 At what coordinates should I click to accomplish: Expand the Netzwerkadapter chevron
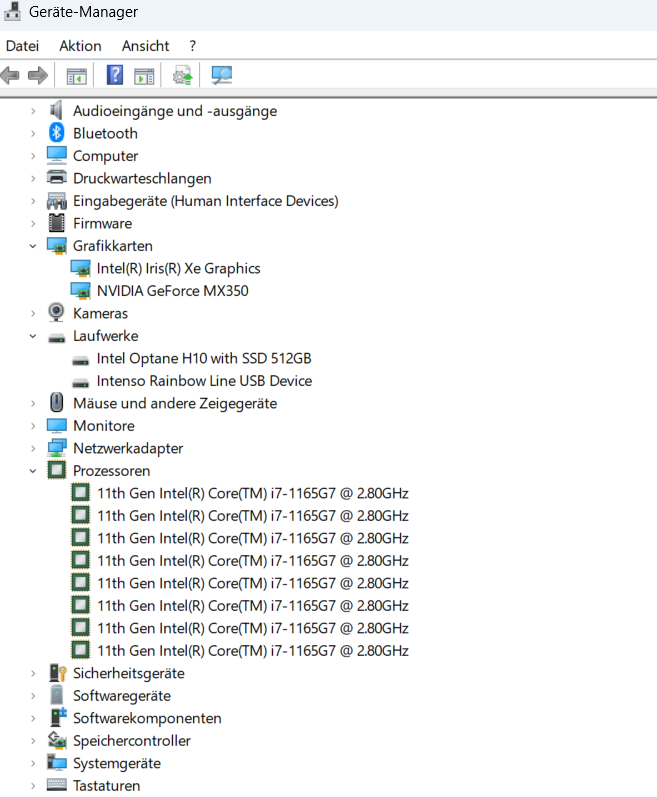(x=33, y=448)
